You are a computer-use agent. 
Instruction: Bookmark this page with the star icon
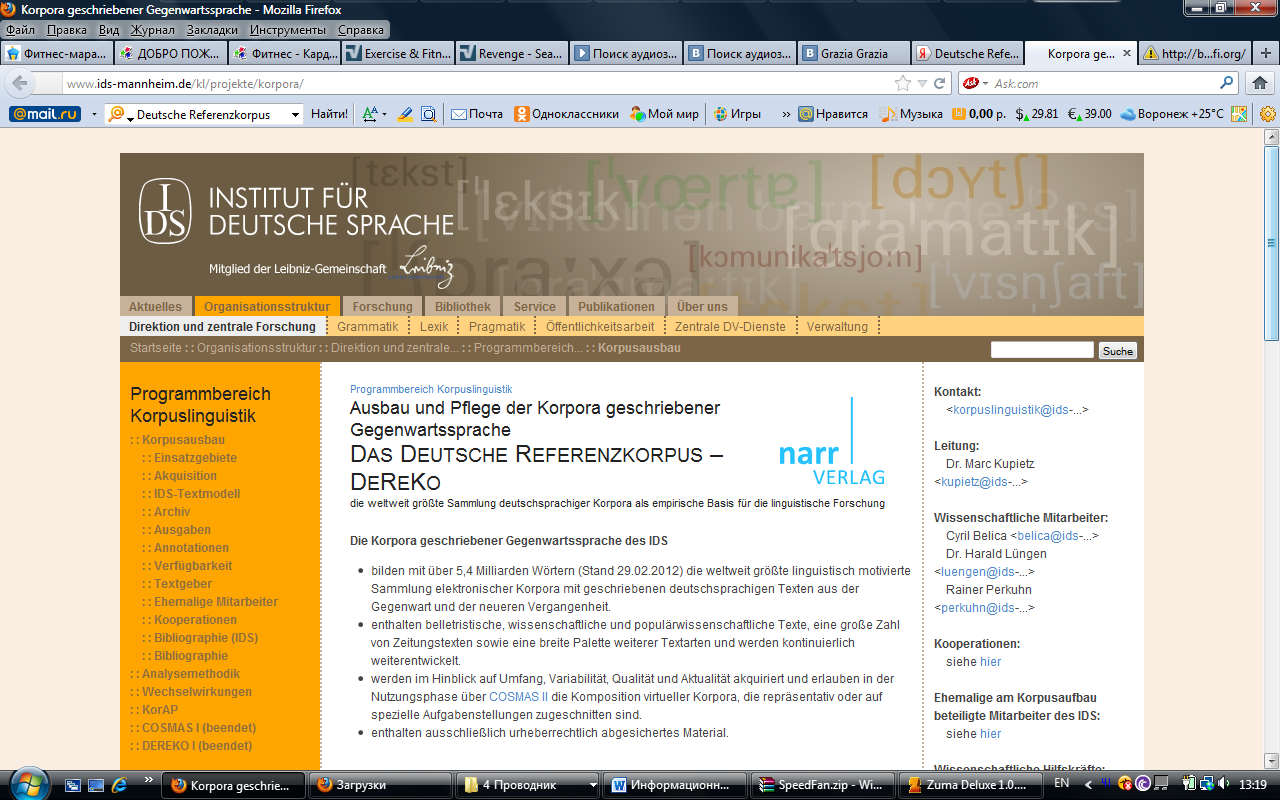tap(903, 84)
